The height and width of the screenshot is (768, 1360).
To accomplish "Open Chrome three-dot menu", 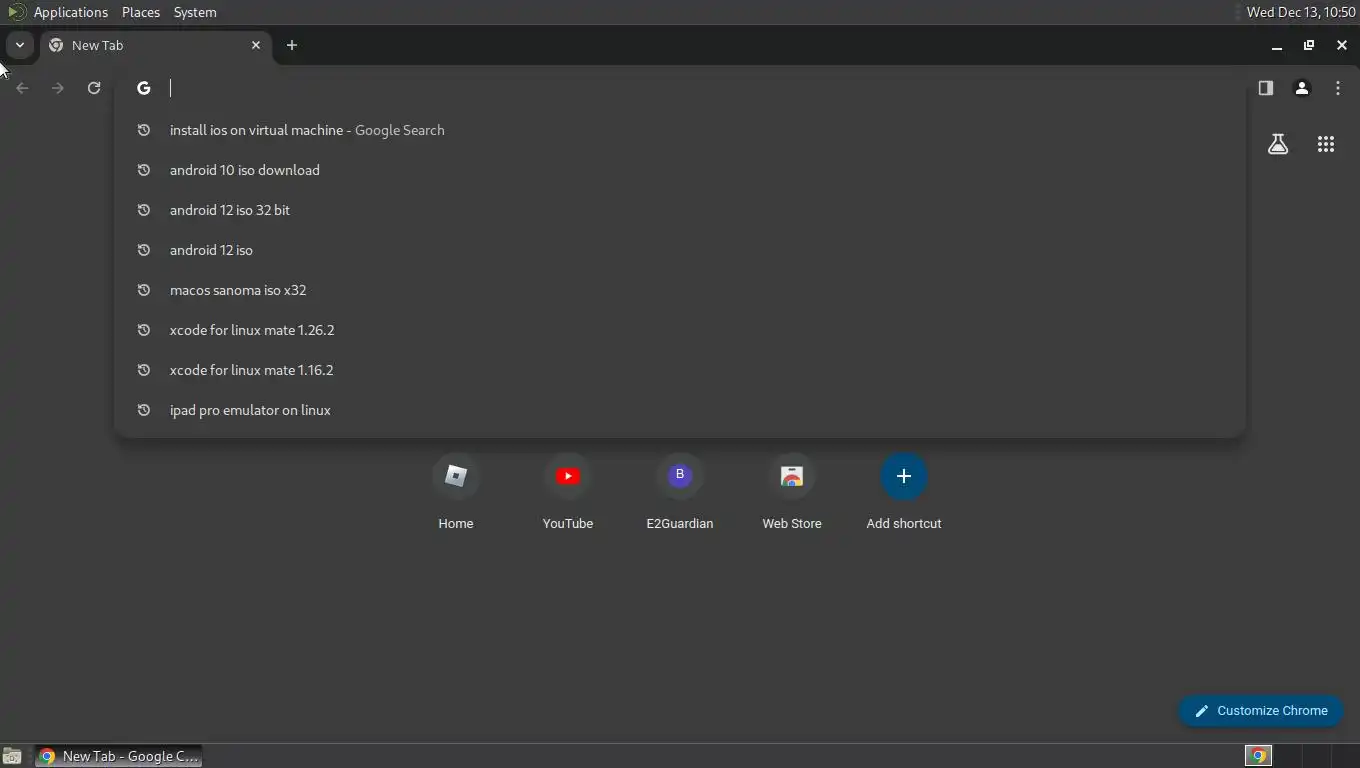I will (1338, 88).
